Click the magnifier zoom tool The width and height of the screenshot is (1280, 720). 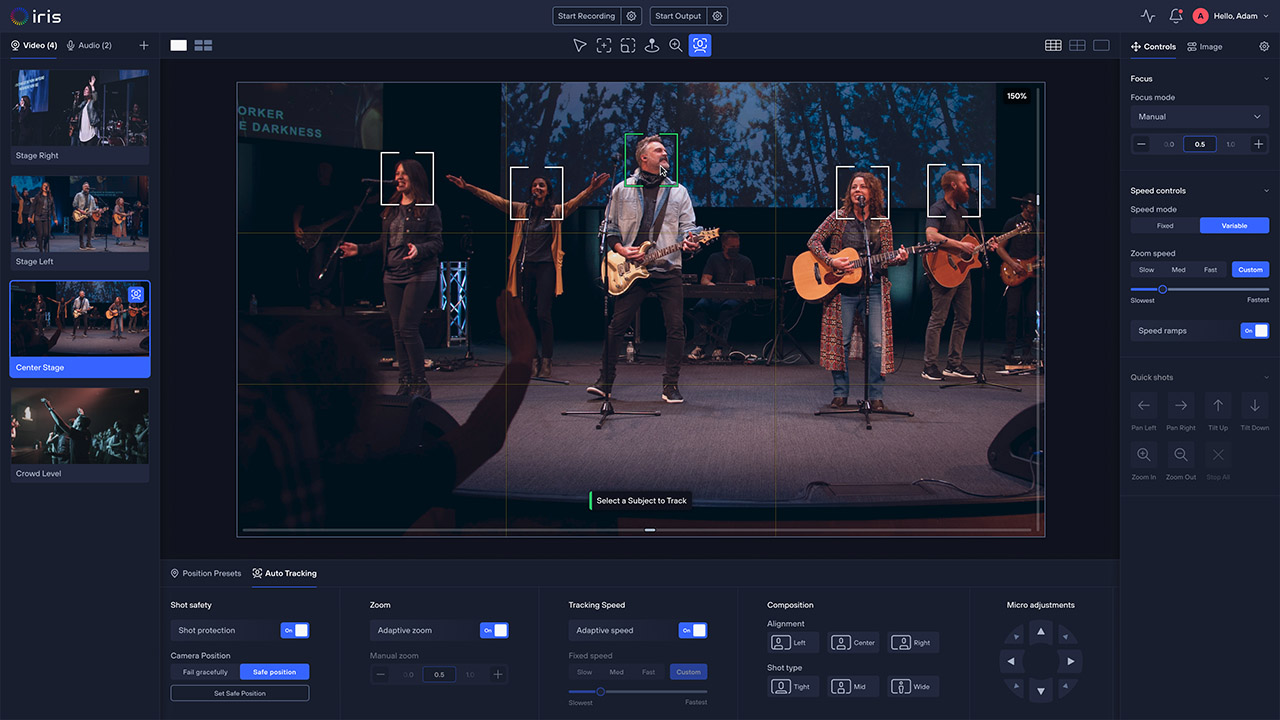(676, 45)
